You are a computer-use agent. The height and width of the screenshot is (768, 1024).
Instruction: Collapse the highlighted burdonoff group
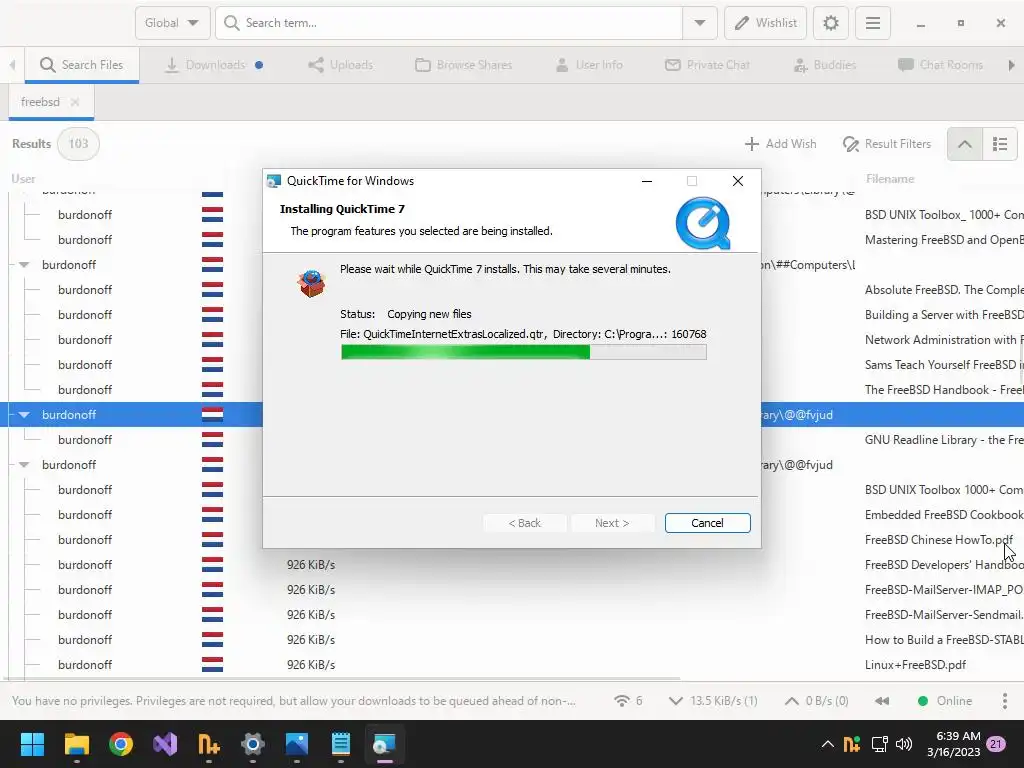pyautogui.click(x=24, y=415)
